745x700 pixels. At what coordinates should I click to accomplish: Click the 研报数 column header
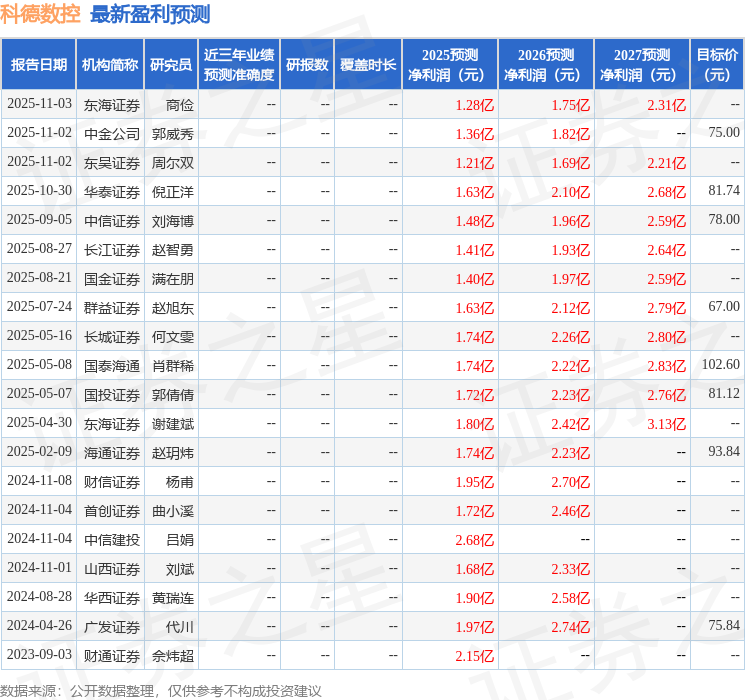coord(307,65)
